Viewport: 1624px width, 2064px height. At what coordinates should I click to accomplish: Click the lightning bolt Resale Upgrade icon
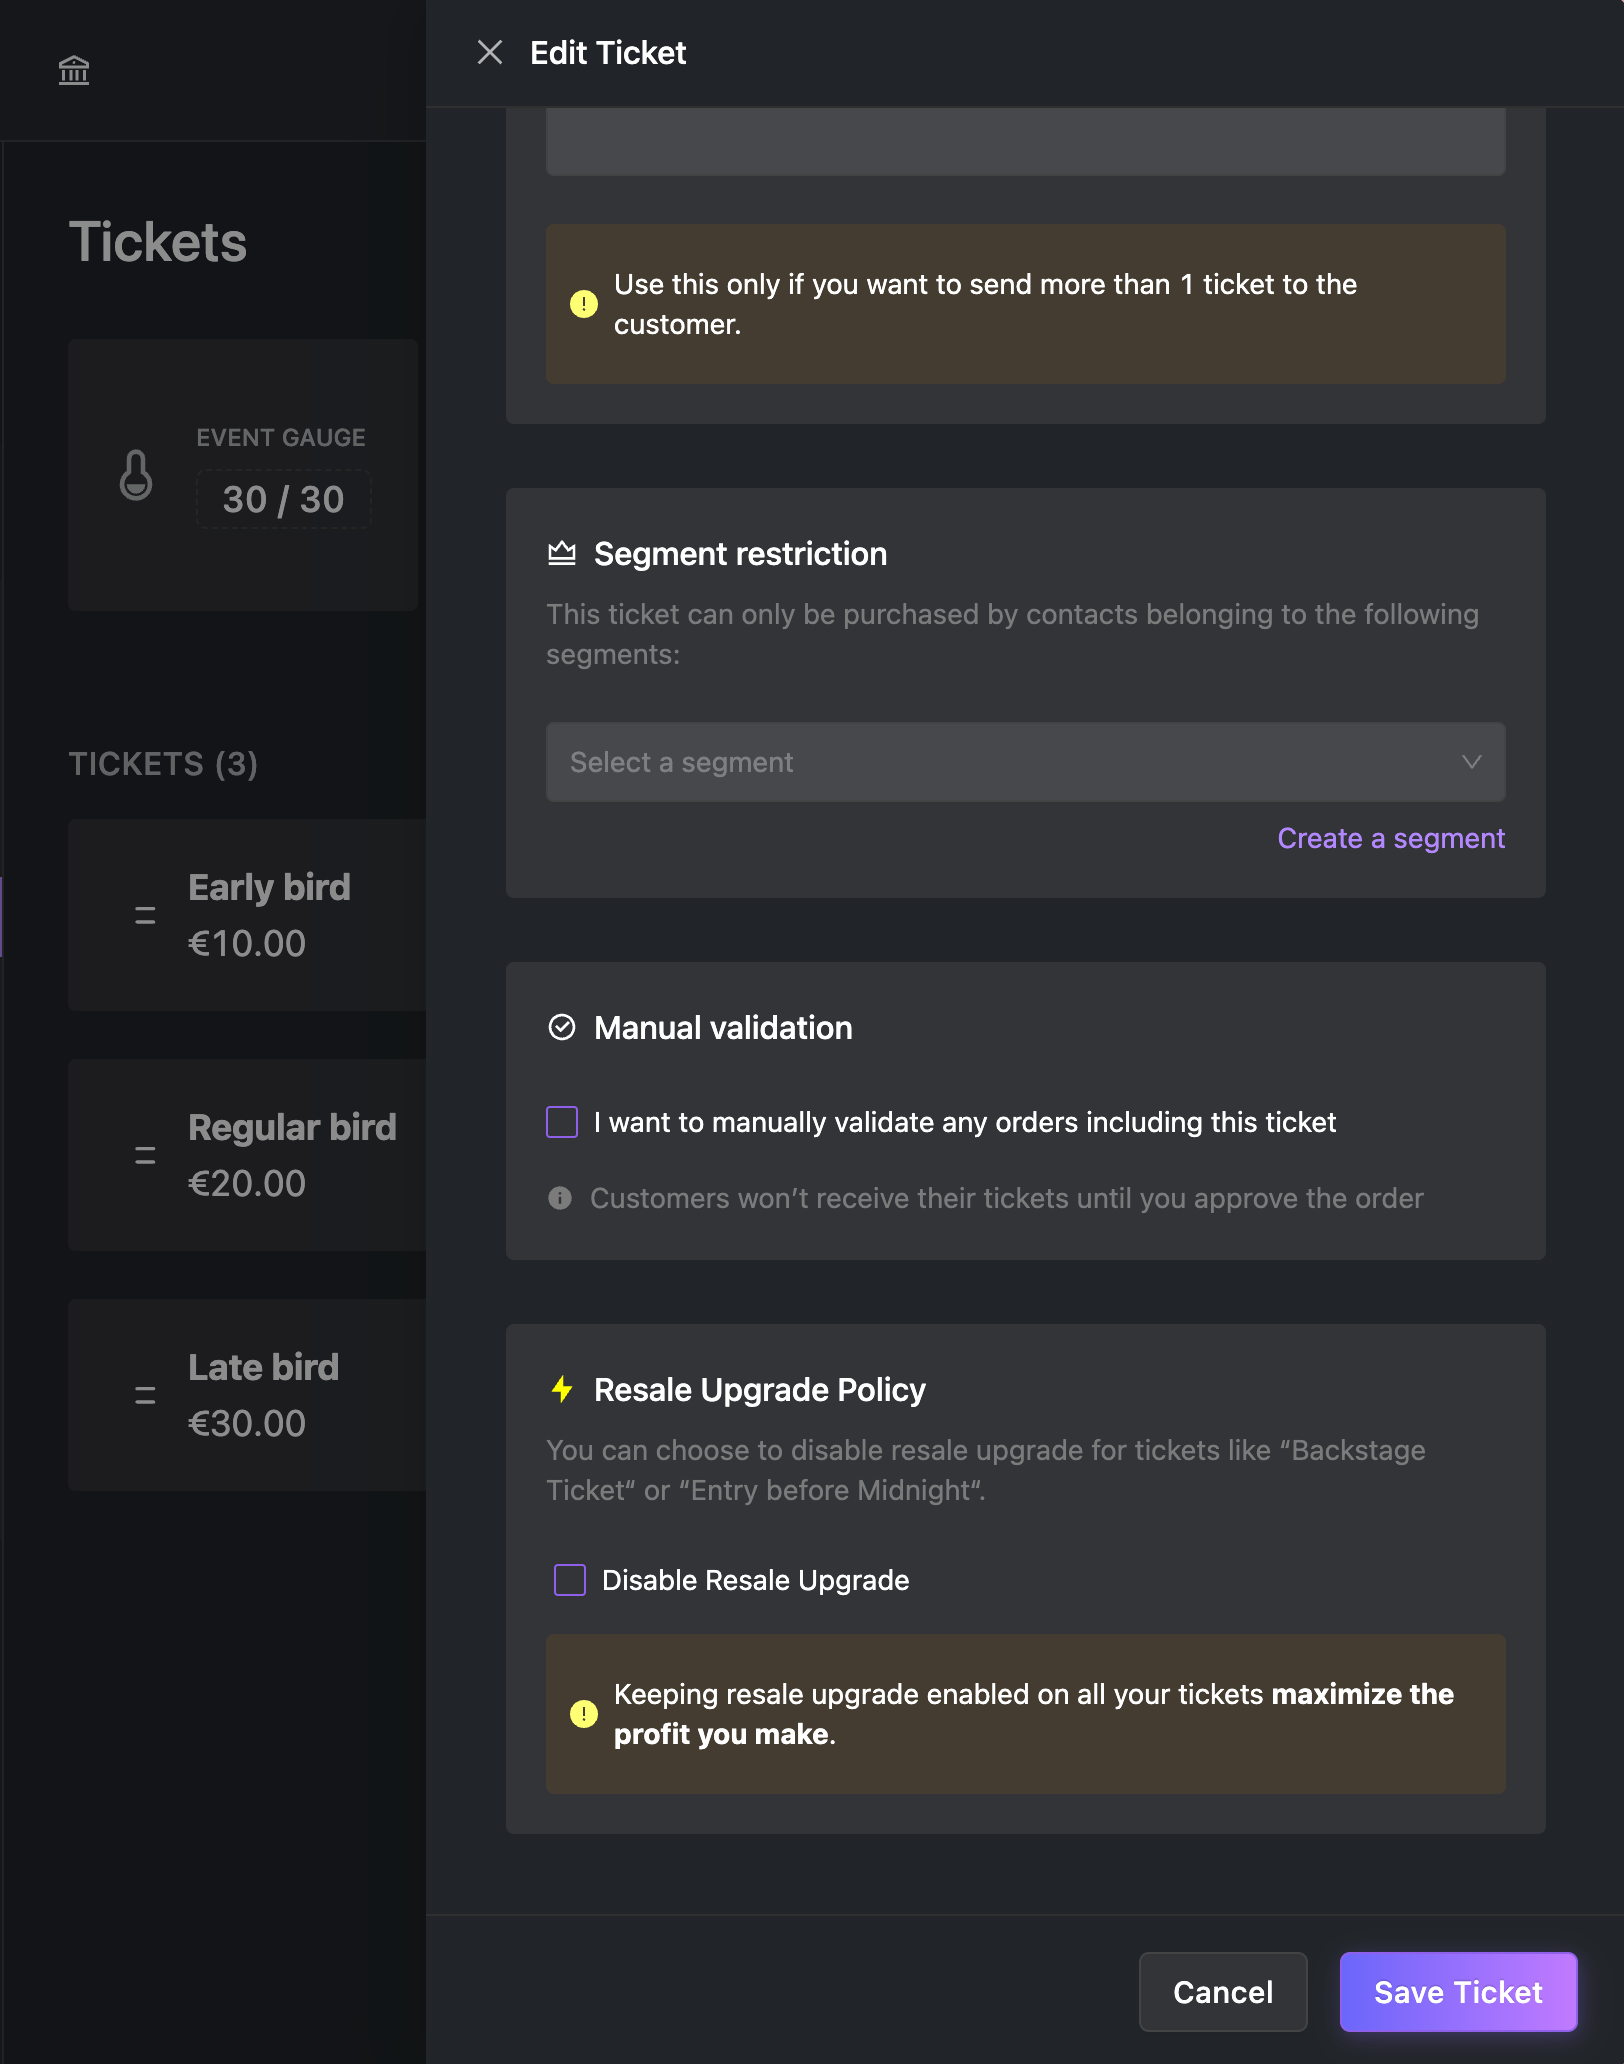pyautogui.click(x=562, y=1389)
